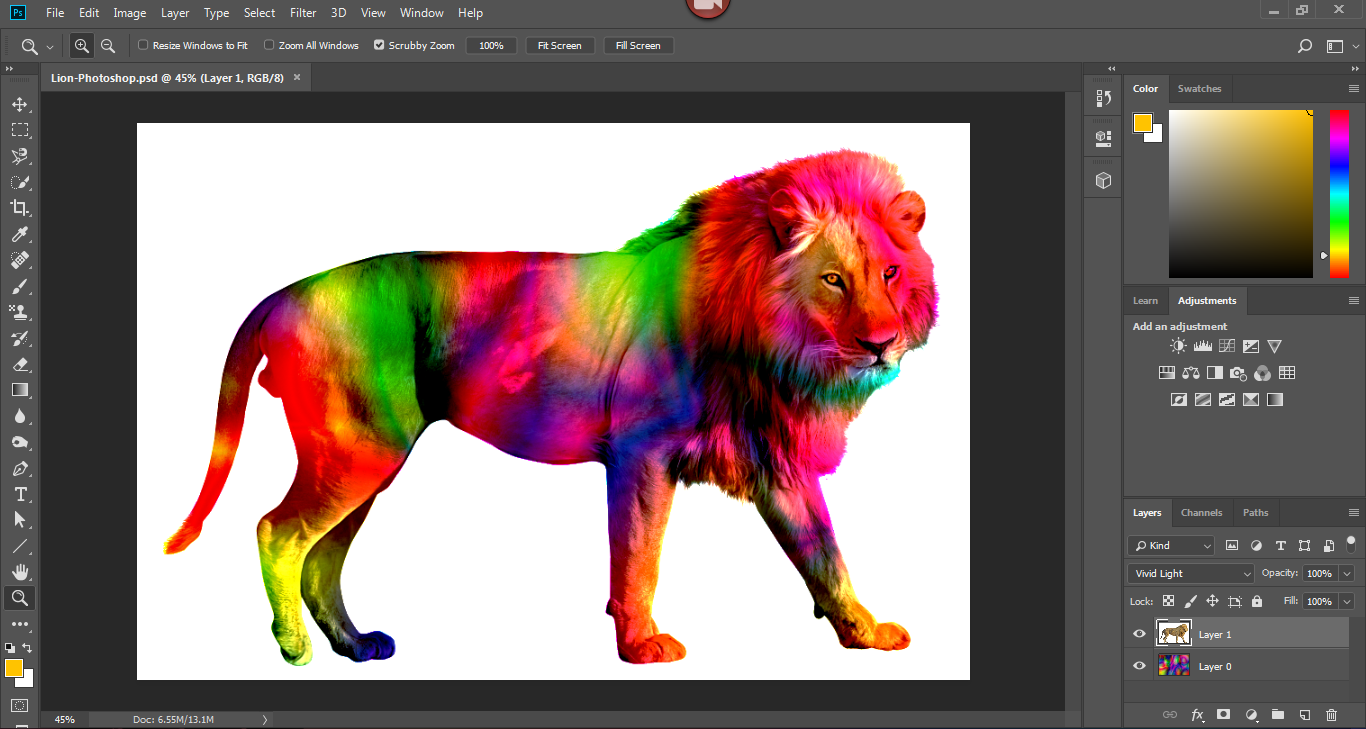Select the Move tool

click(19, 104)
